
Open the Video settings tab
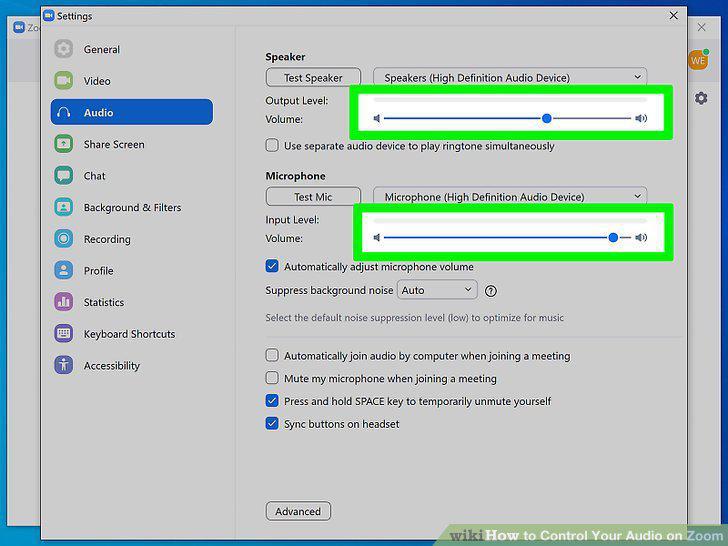tap(132, 80)
